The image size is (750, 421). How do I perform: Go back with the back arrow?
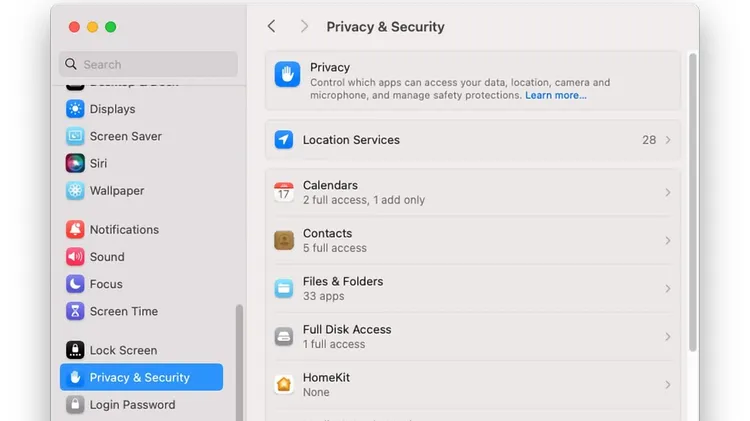click(x=272, y=26)
